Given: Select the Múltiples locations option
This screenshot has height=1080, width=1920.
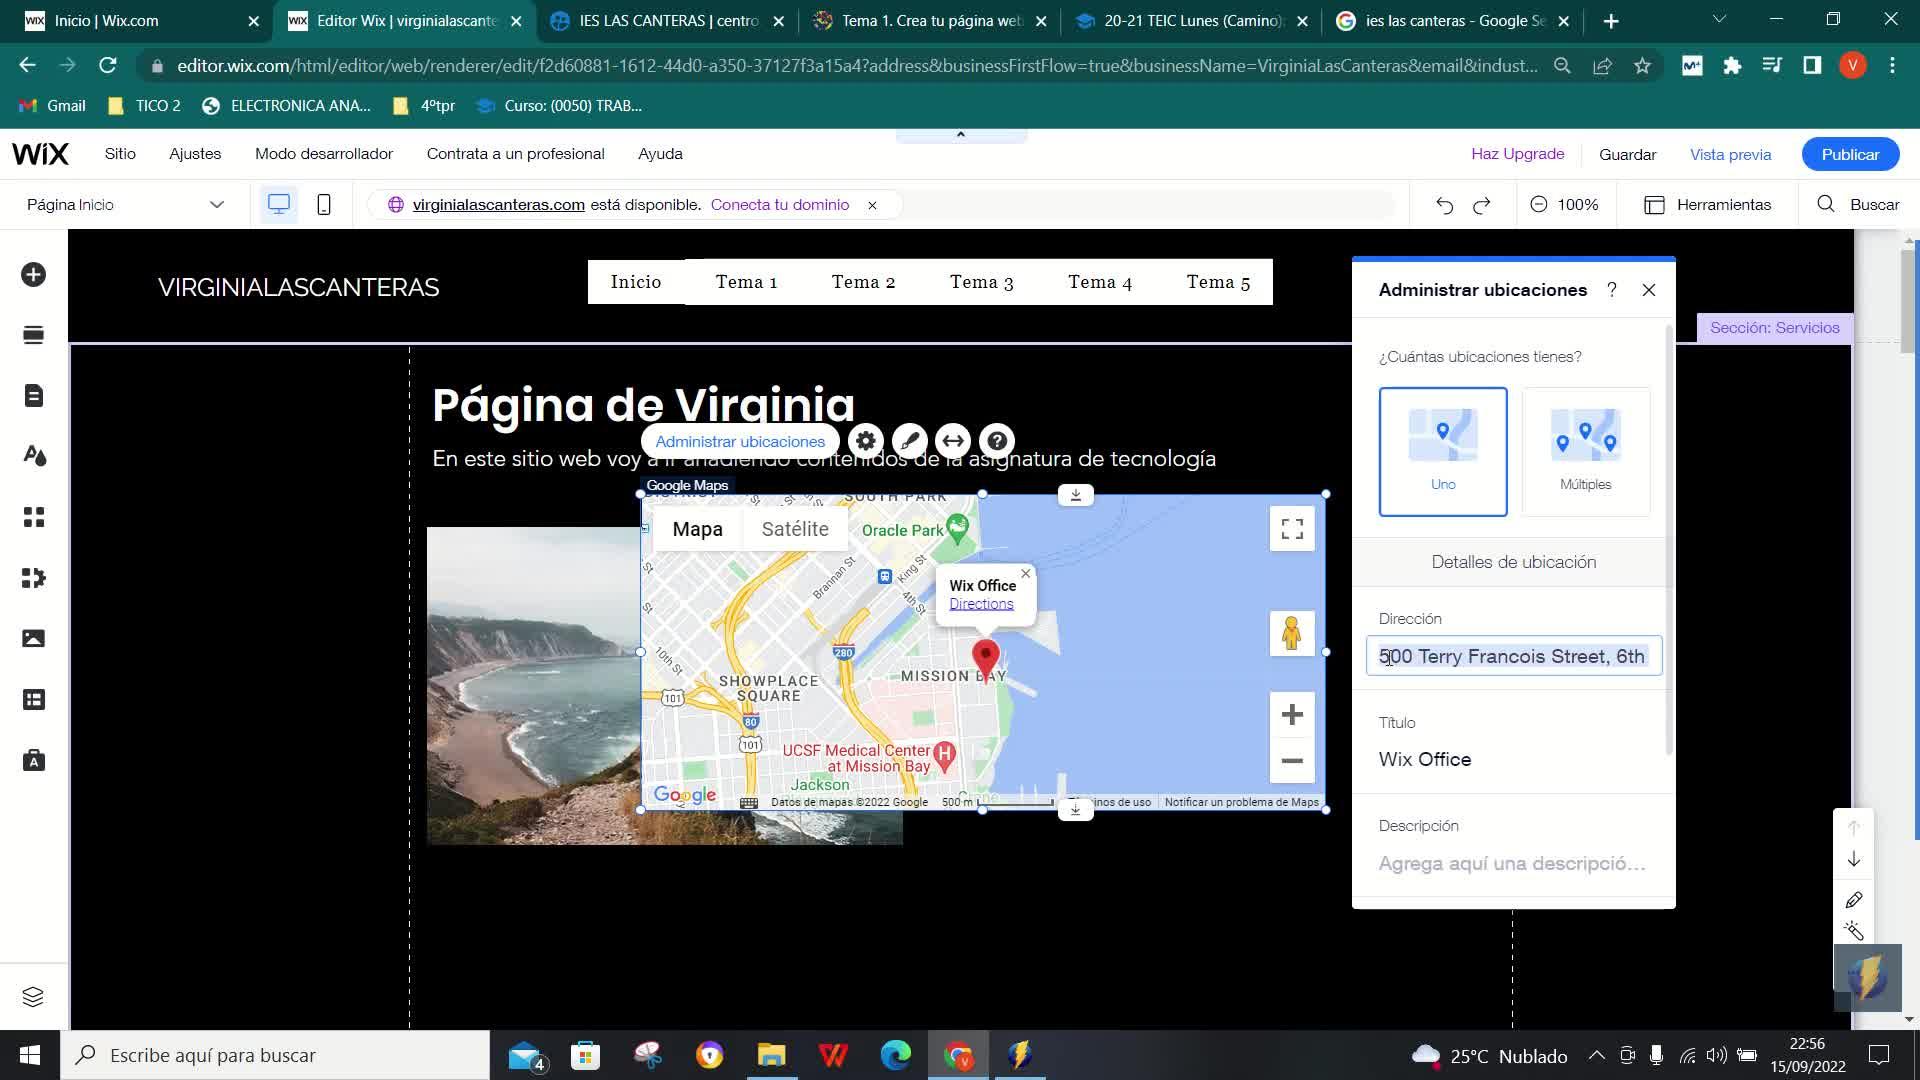Looking at the screenshot, I should tap(1585, 452).
